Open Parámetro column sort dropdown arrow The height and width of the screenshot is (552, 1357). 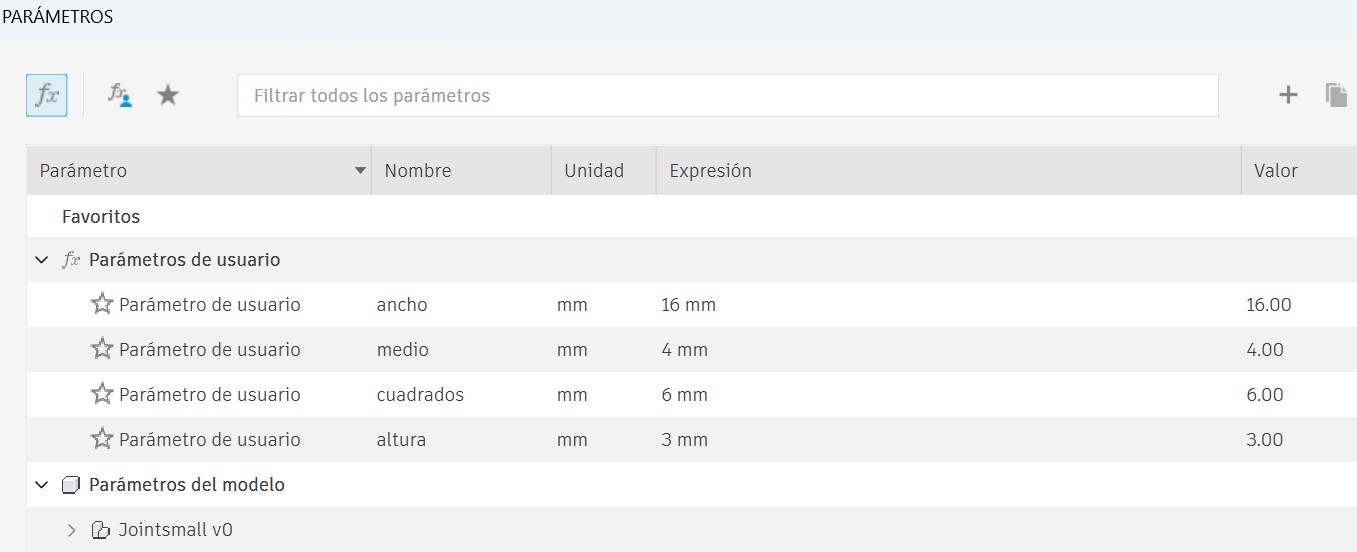(x=360, y=171)
